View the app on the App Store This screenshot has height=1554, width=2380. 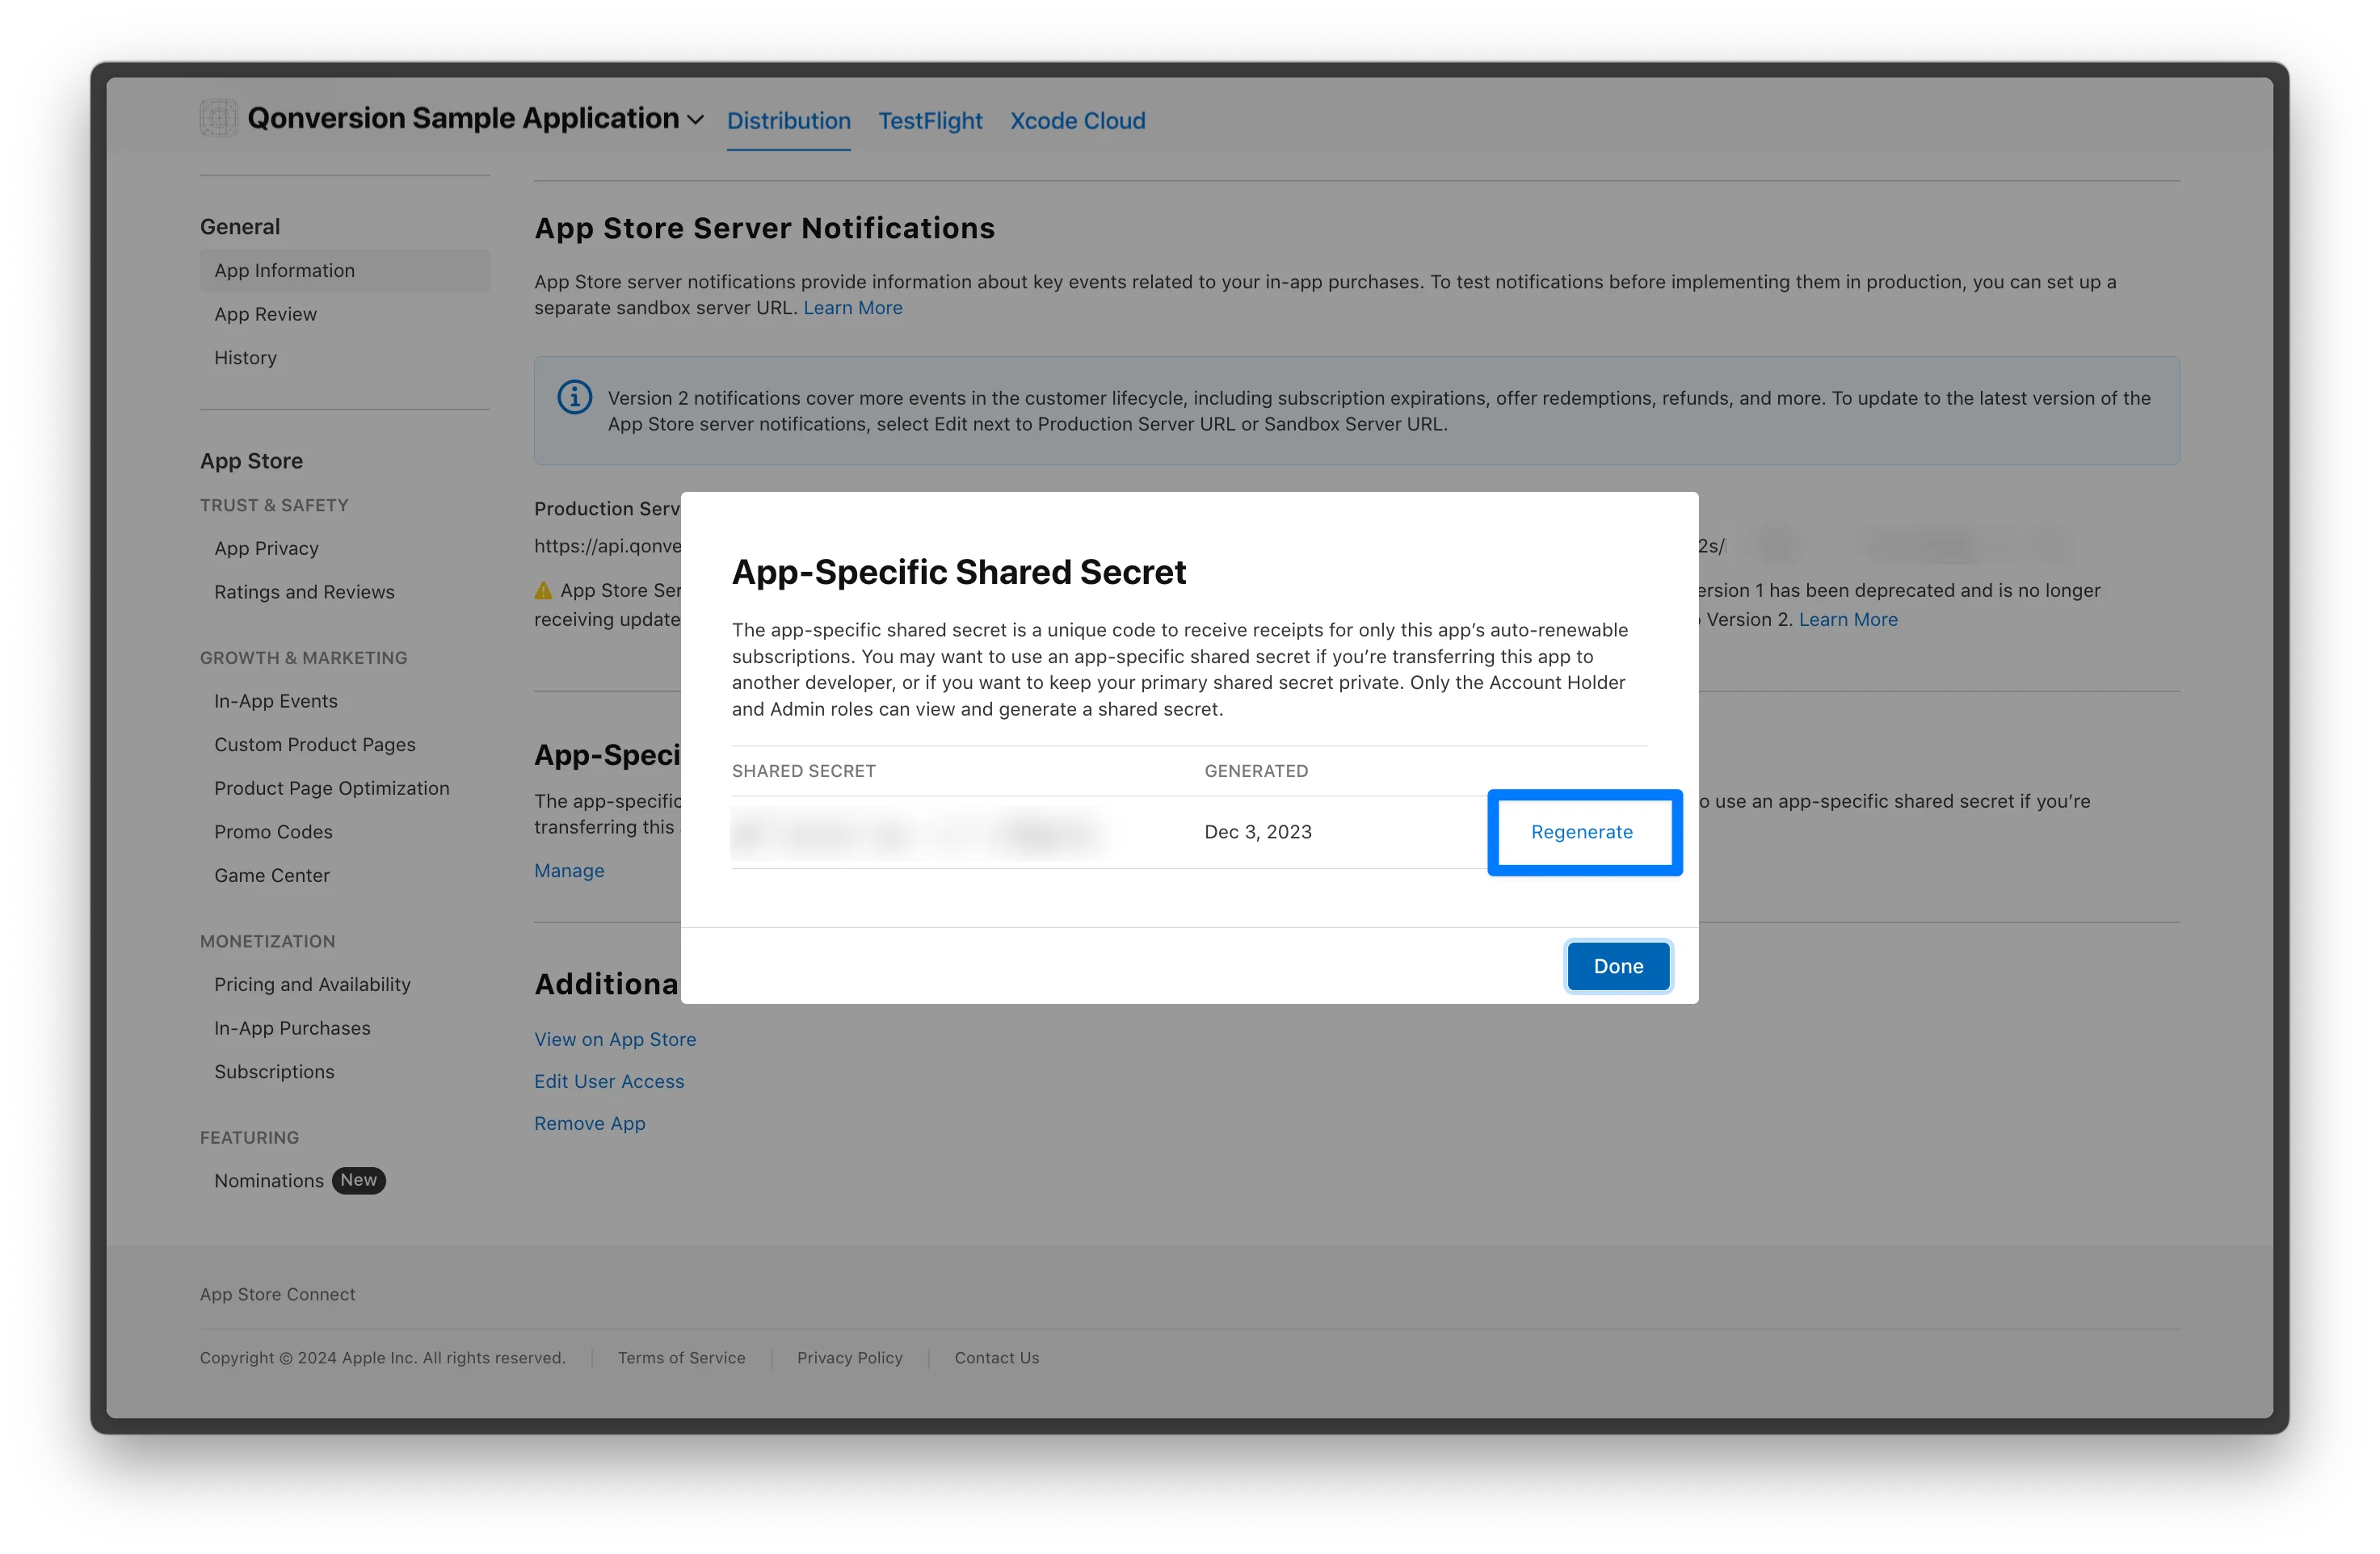pyautogui.click(x=615, y=1039)
